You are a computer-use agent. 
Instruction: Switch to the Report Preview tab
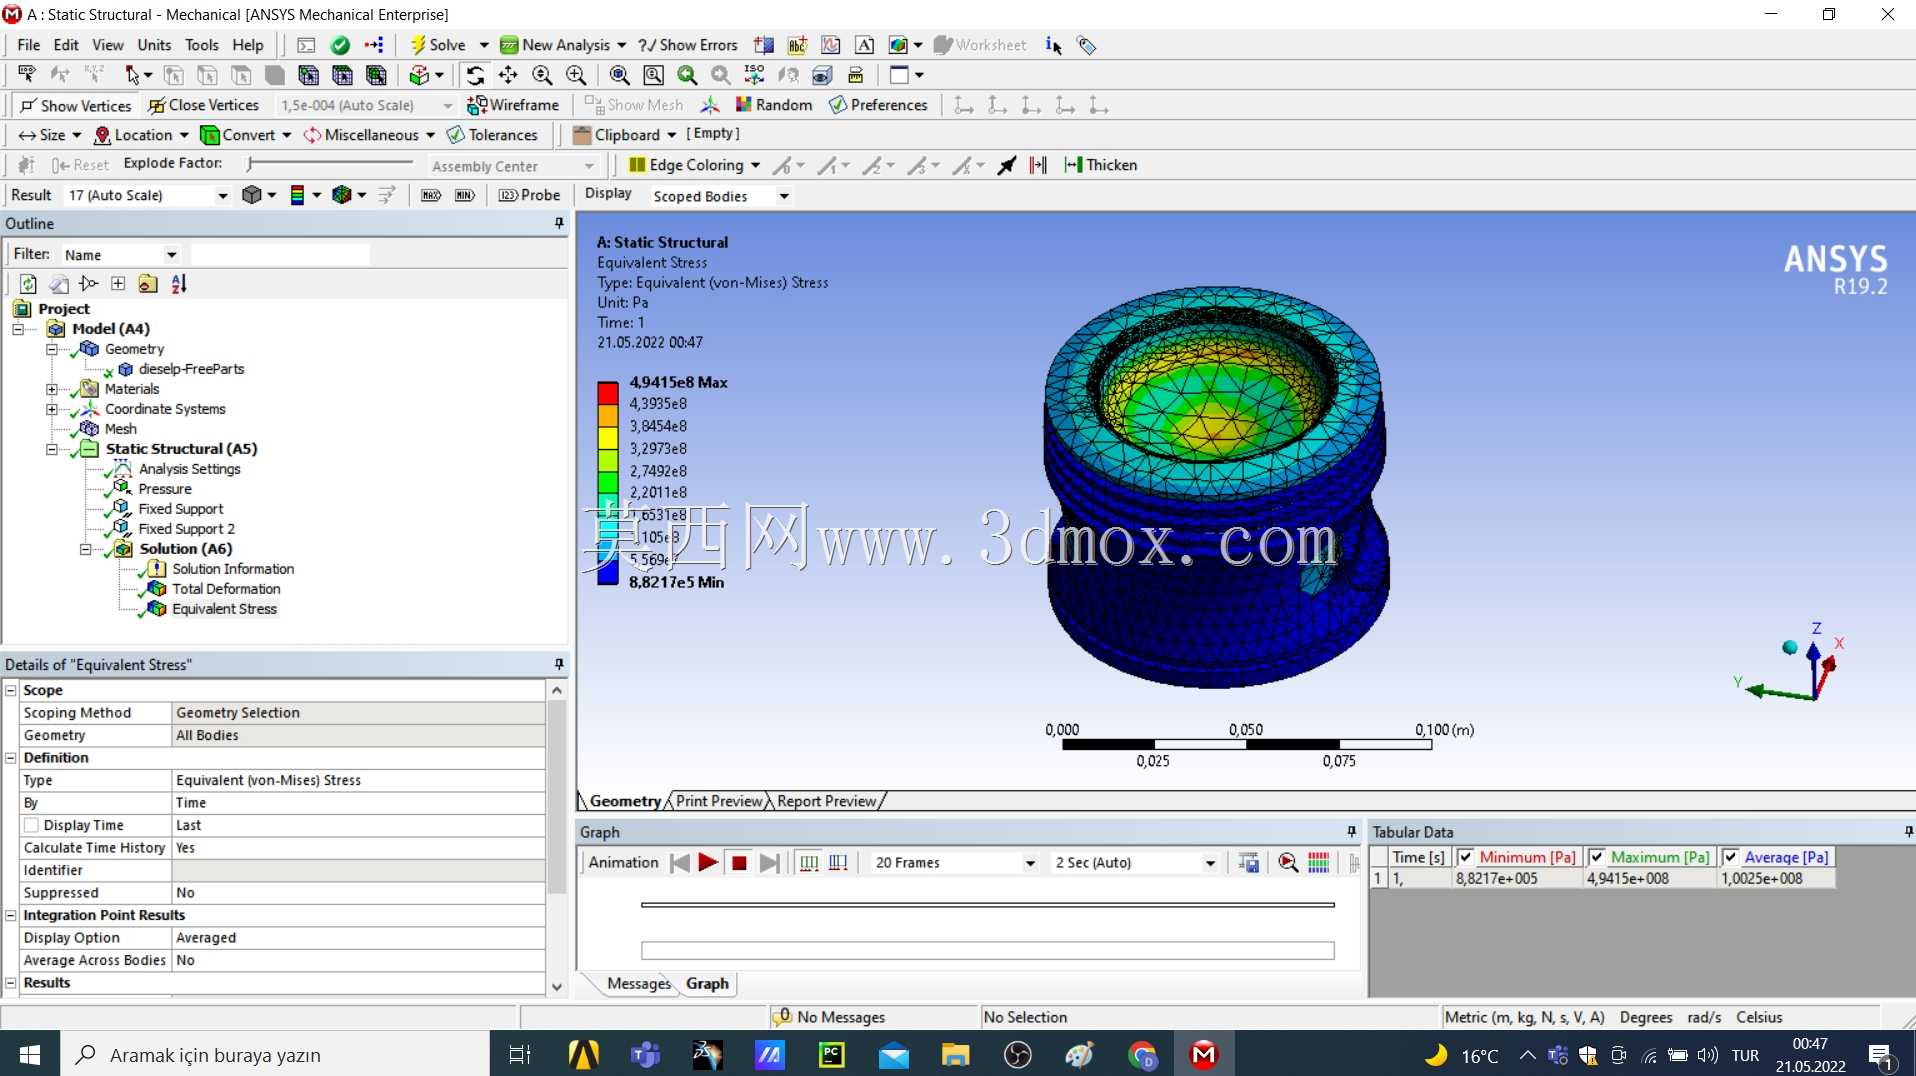coord(827,801)
